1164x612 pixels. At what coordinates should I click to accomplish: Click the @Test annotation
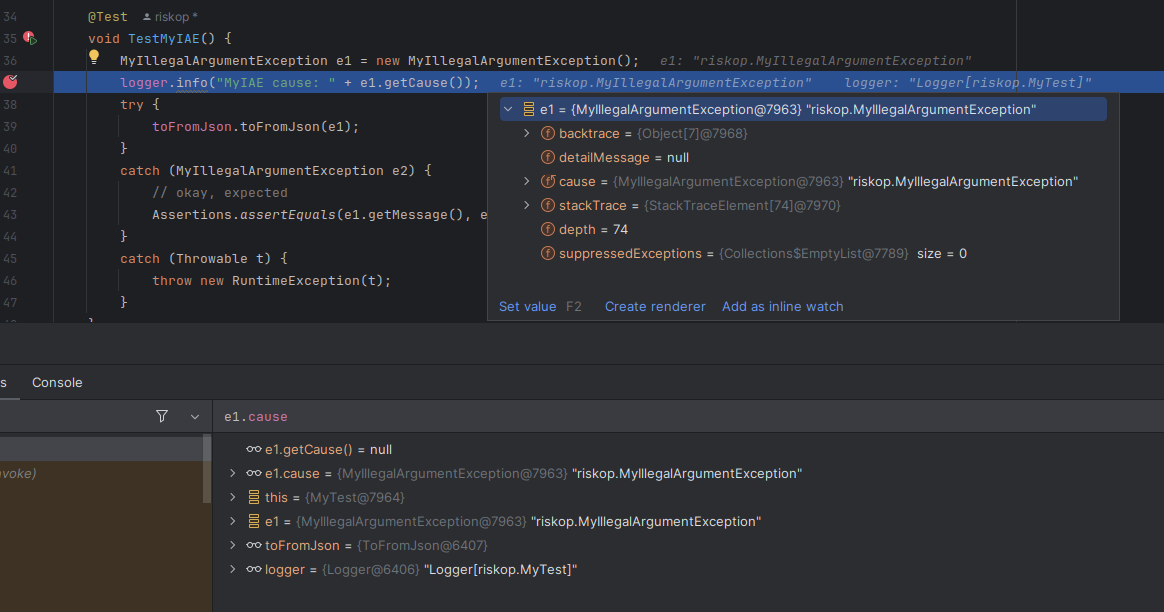click(x=108, y=16)
